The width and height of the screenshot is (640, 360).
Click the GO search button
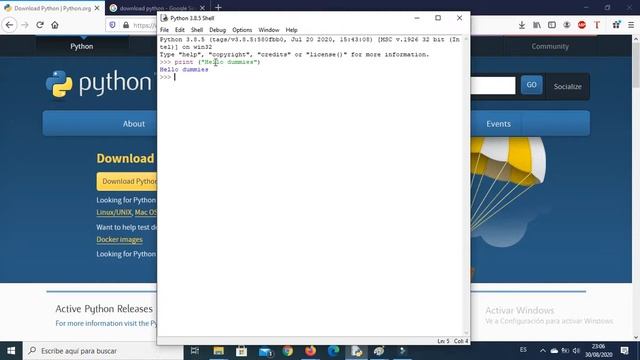[531, 85]
